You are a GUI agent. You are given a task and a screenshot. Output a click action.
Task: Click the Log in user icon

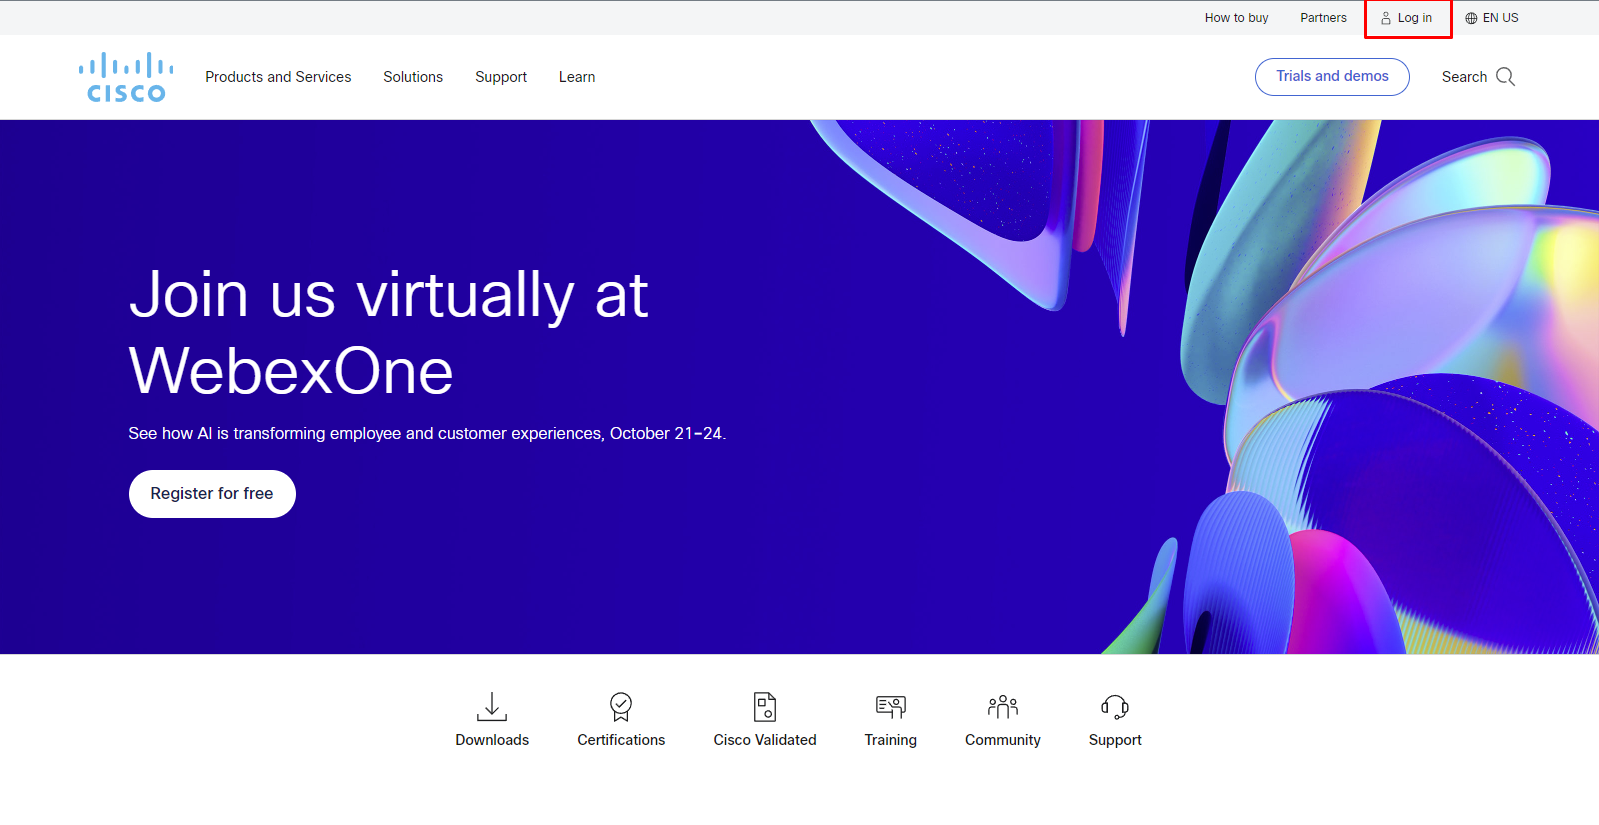tap(1386, 18)
